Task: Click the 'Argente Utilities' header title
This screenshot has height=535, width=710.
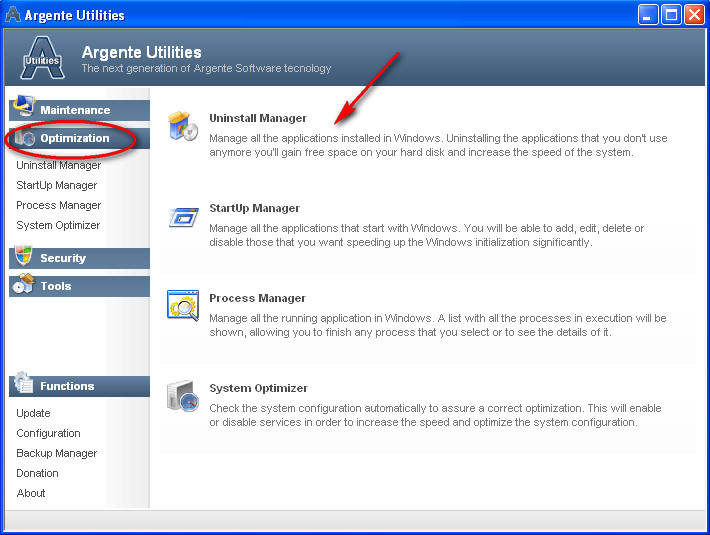Action: click(x=141, y=53)
